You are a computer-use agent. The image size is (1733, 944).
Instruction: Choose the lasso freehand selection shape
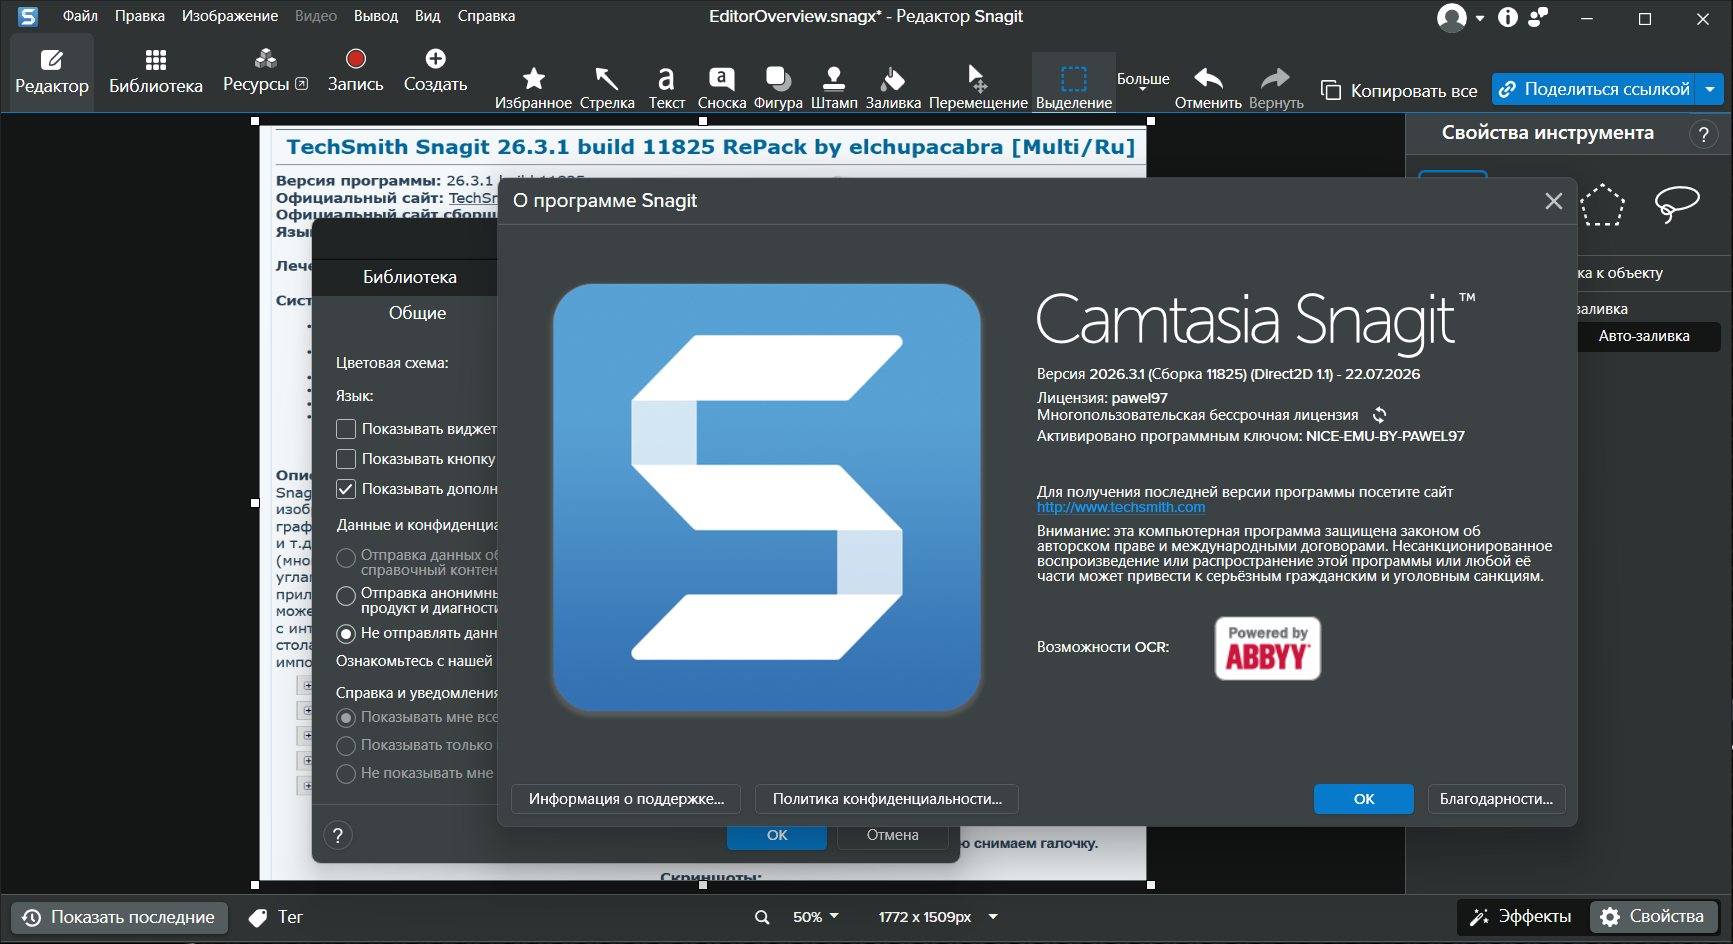[1677, 204]
